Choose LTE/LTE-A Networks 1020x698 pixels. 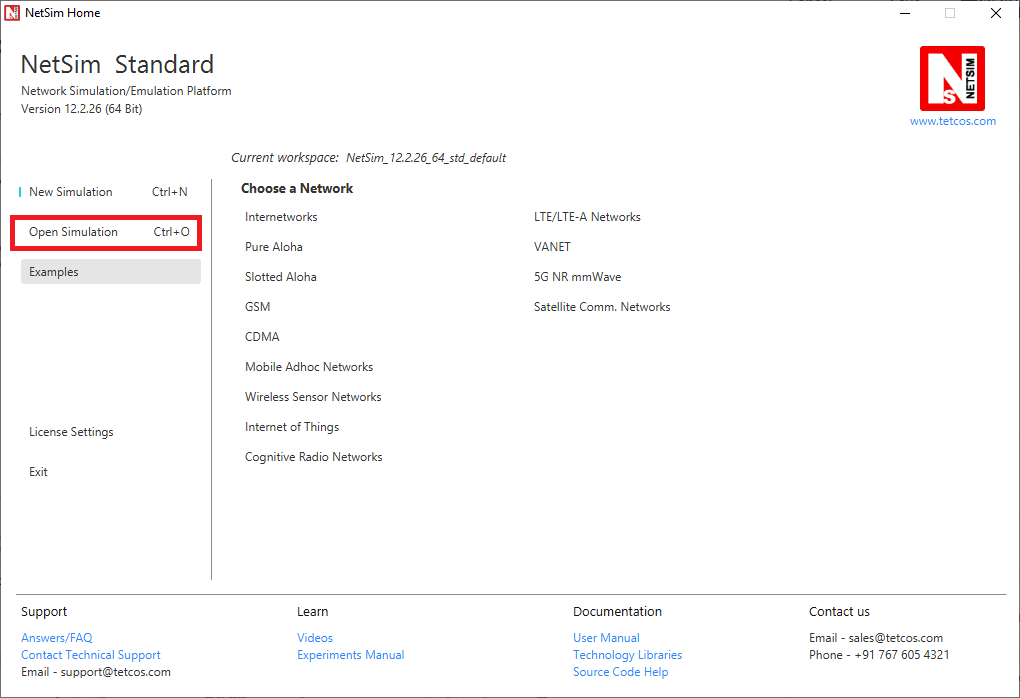pos(587,217)
